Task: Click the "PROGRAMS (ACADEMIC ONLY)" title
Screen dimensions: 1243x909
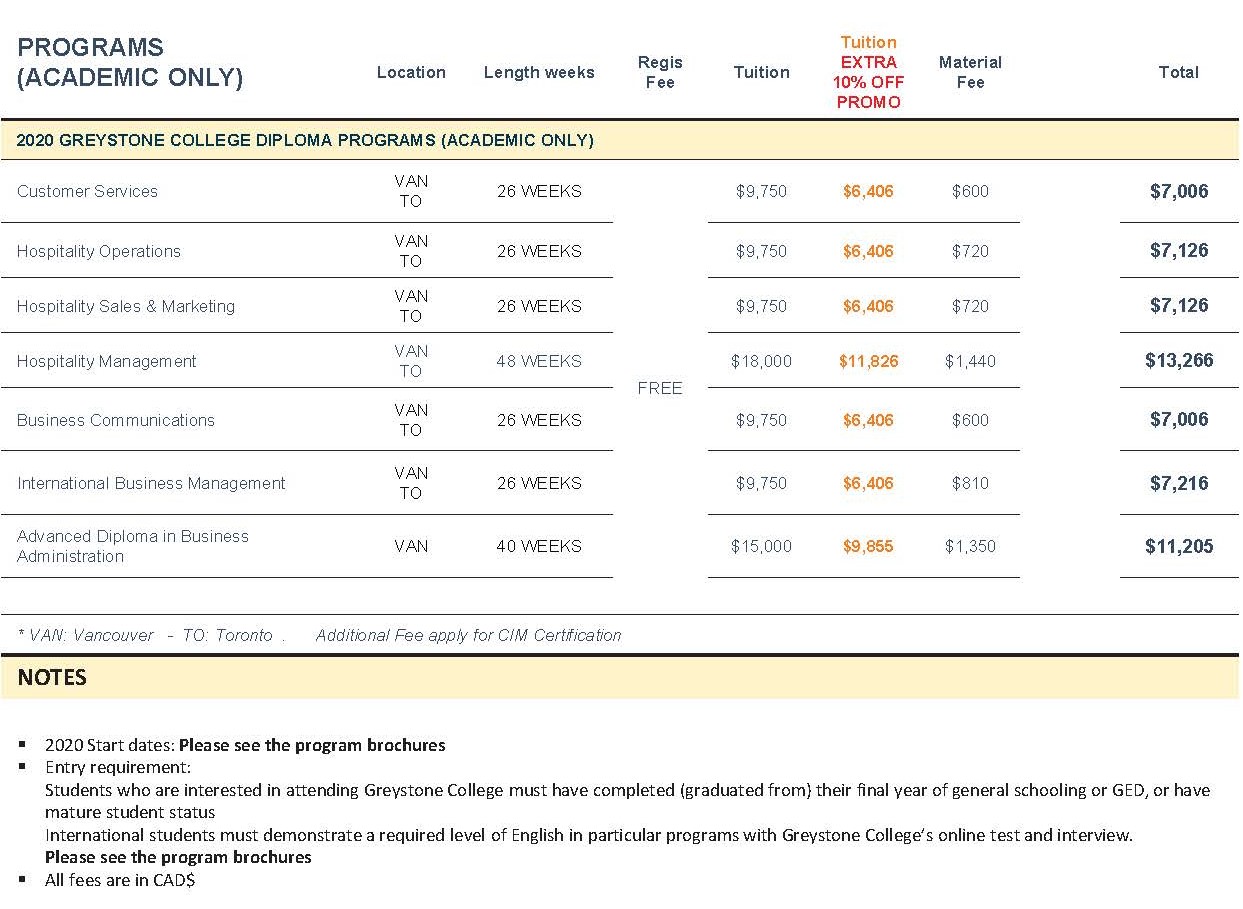Action: pyautogui.click(x=130, y=62)
